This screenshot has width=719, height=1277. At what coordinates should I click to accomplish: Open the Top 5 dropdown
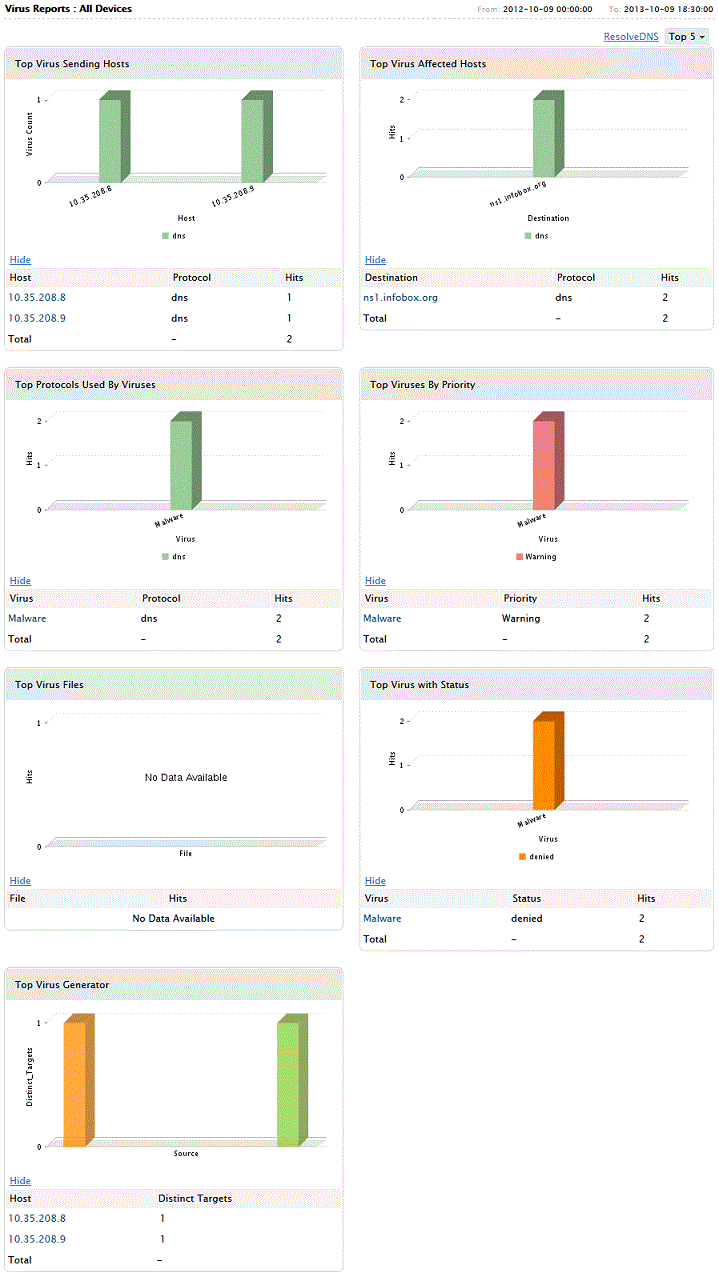pyautogui.click(x=687, y=37)
